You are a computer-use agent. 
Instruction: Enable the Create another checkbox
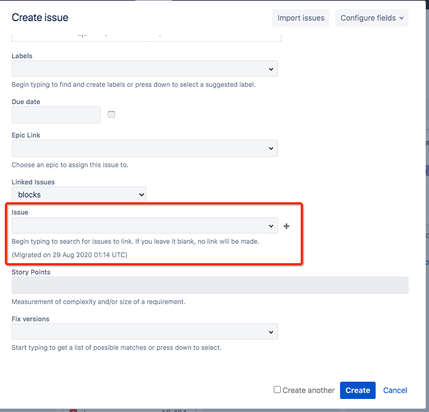coord(277,390)
